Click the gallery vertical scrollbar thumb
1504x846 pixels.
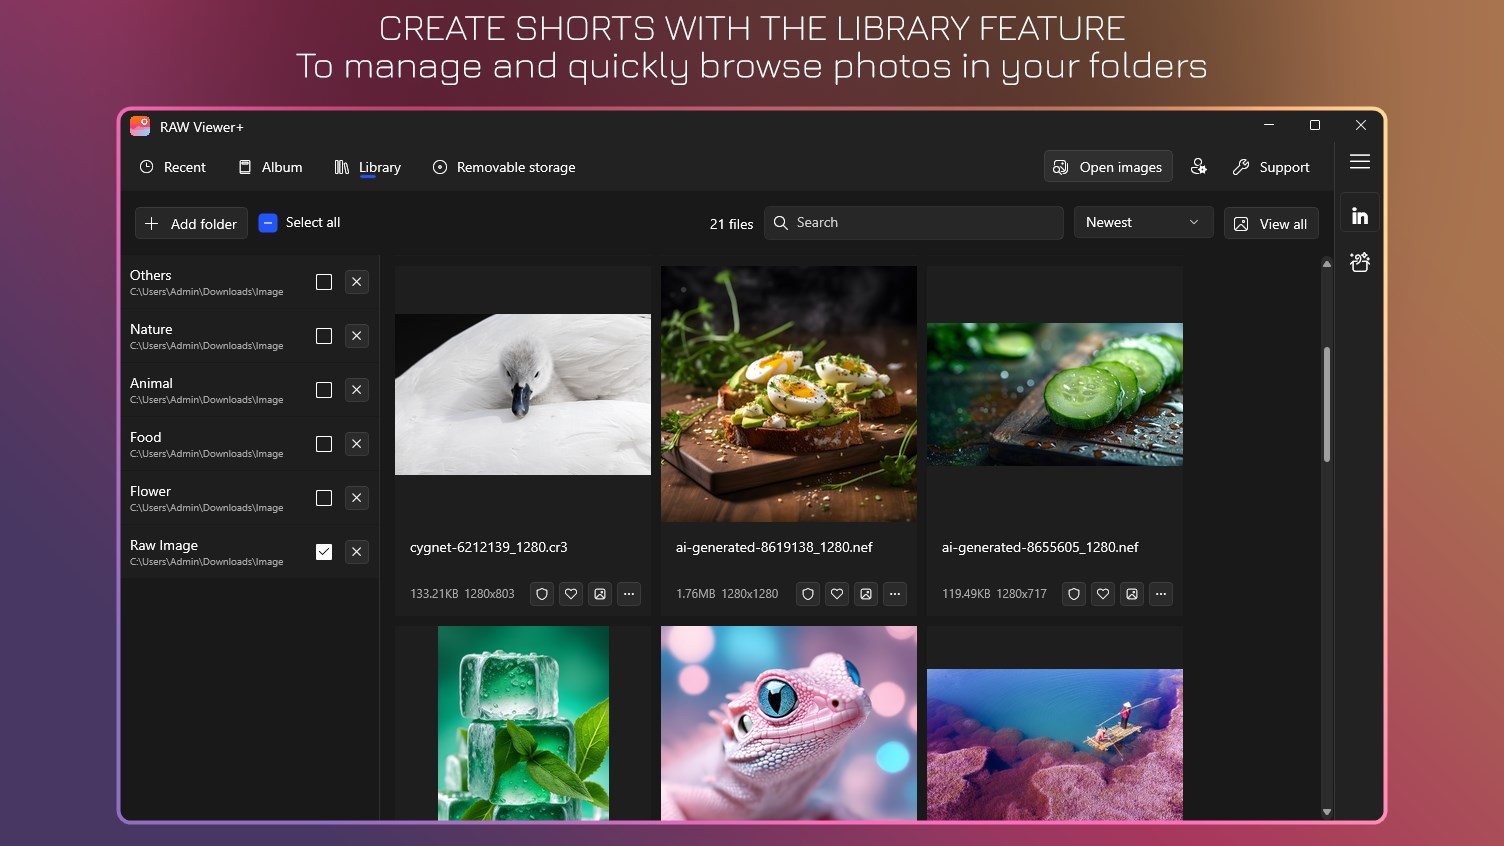pos(1327,404)
